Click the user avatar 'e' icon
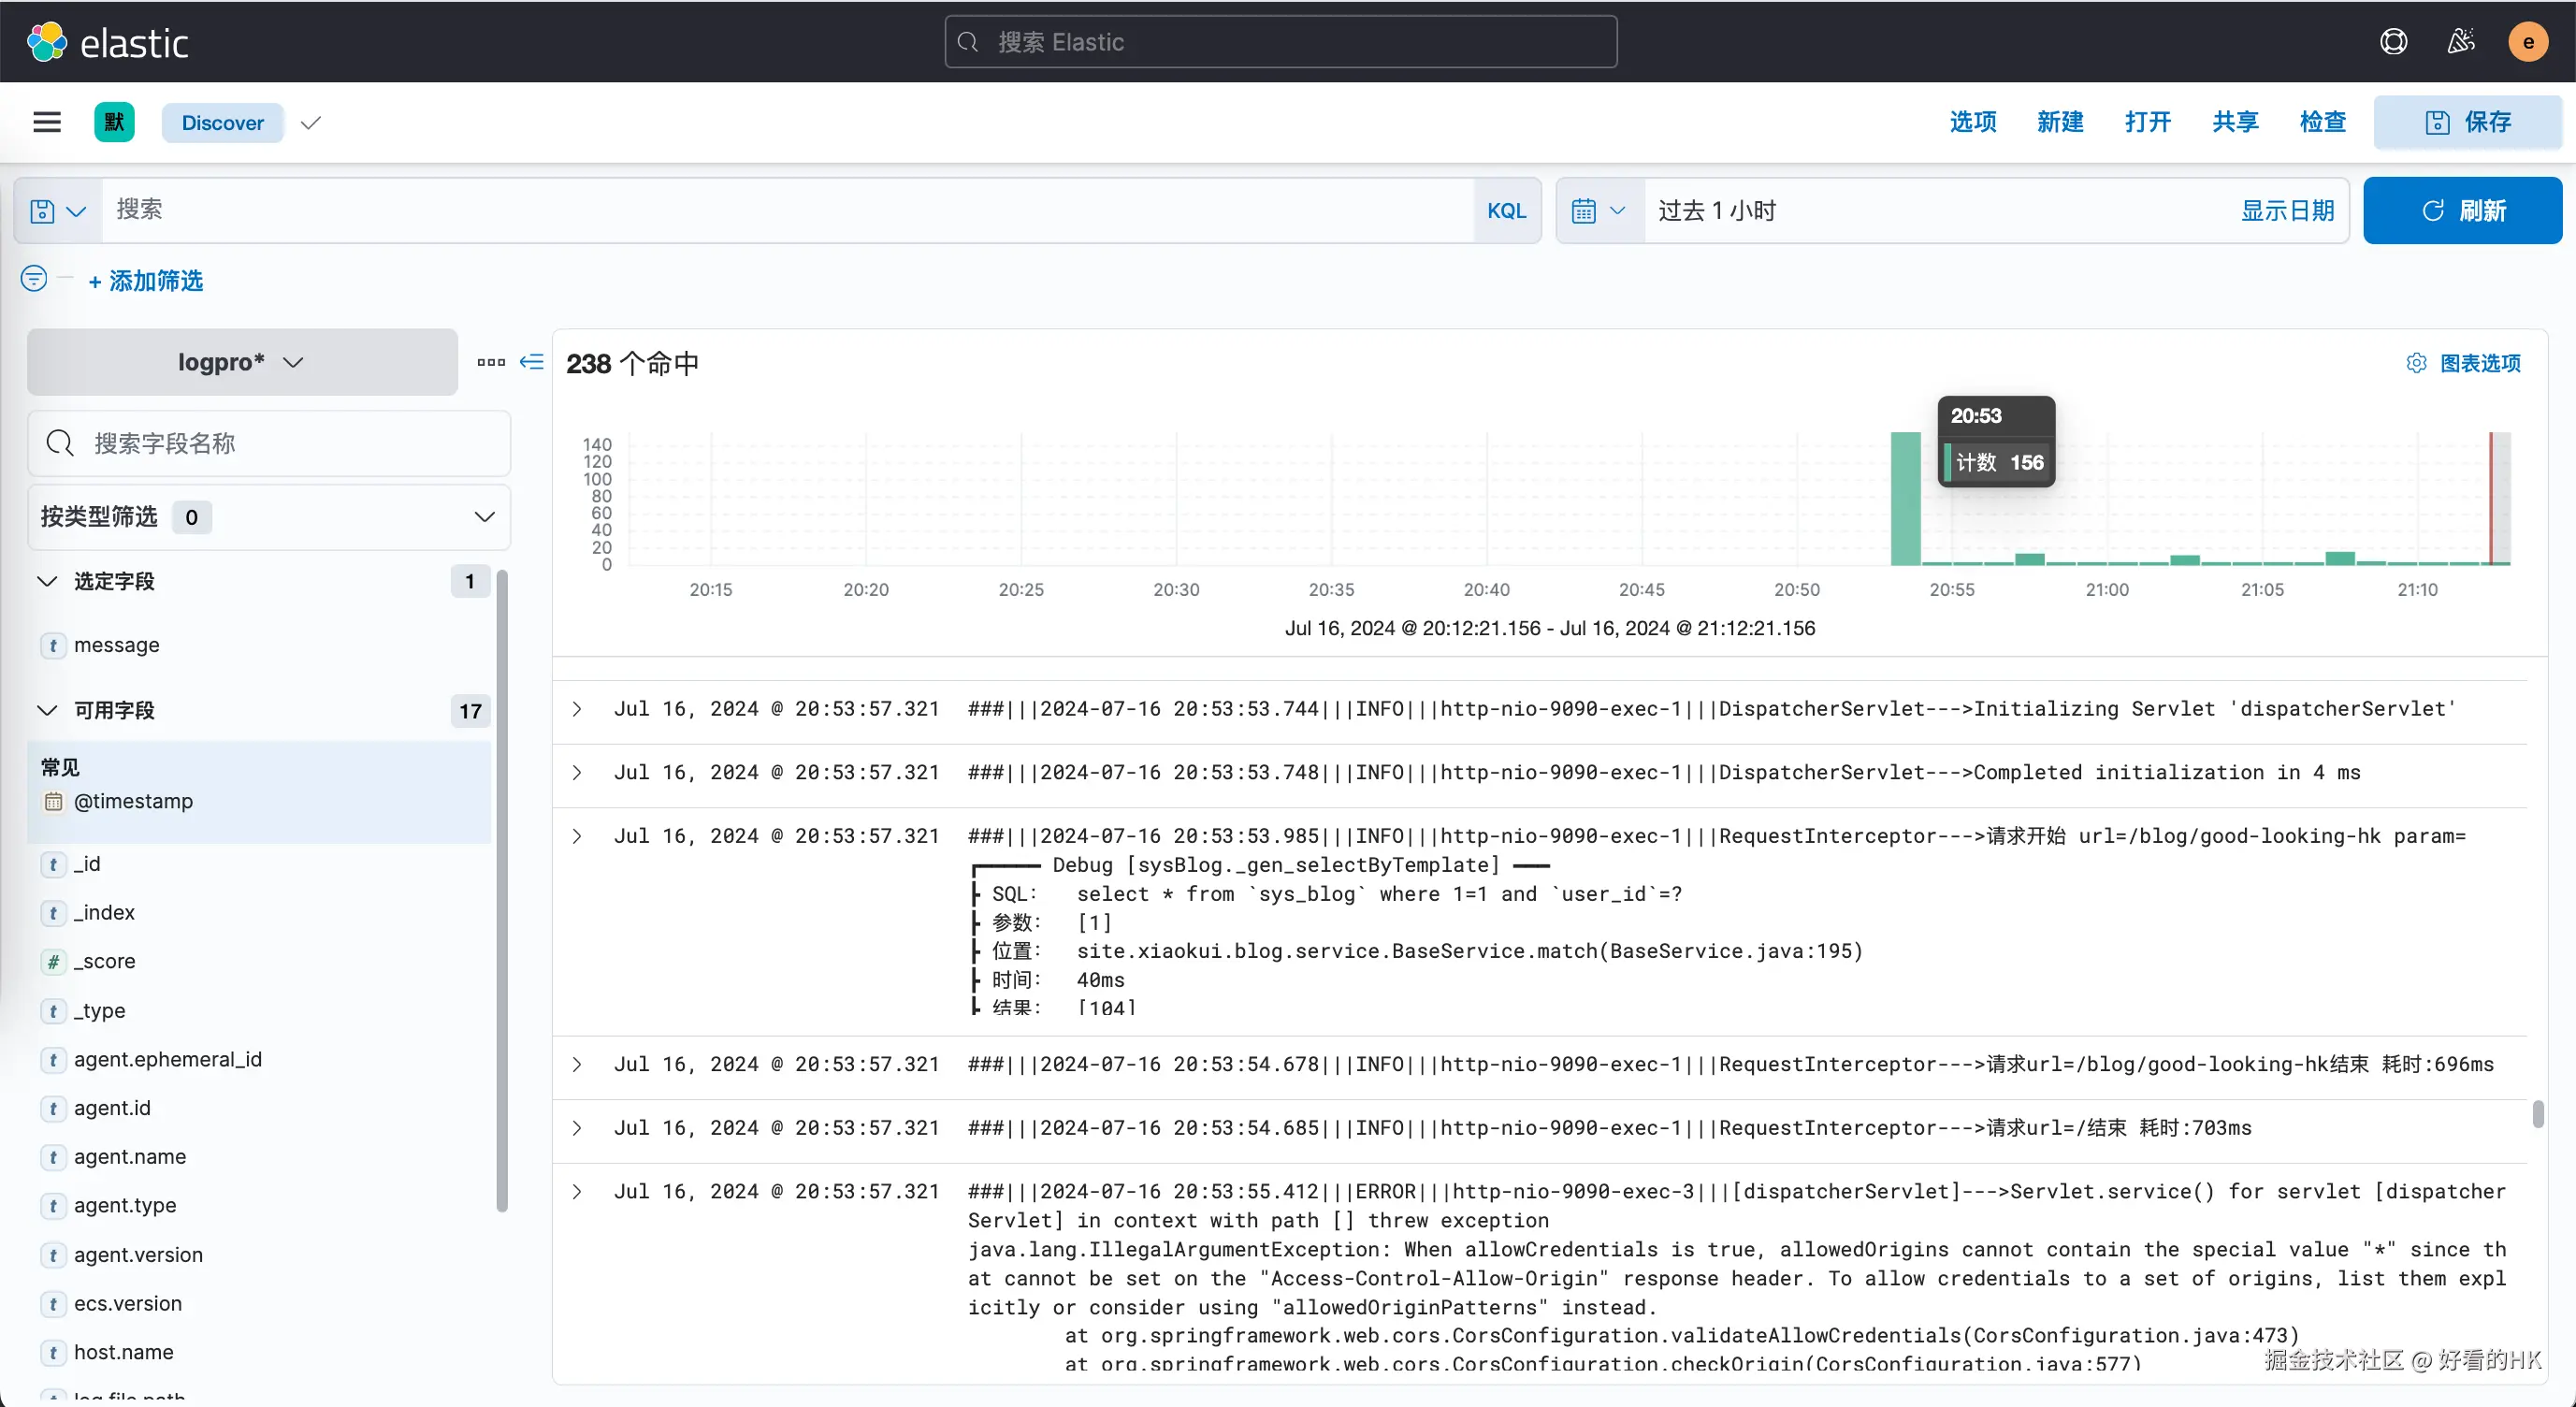Screen dimensions: 2576x1407 pyautogui.click(x=2527, y=42)
